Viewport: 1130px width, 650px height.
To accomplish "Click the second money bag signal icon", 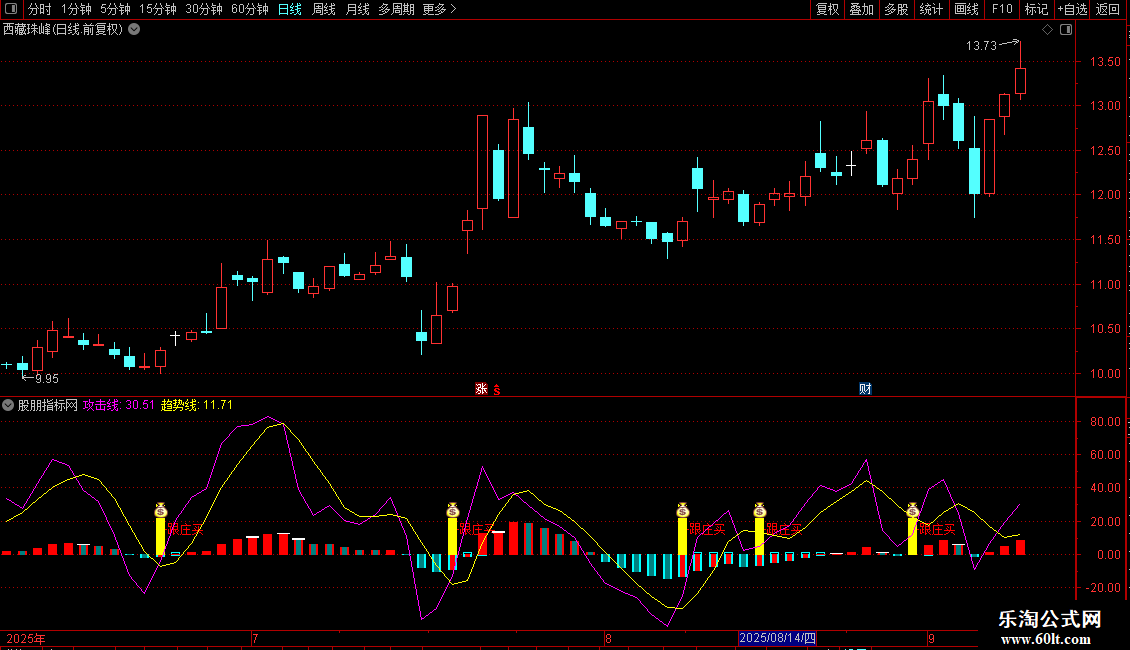I will 453,510.
